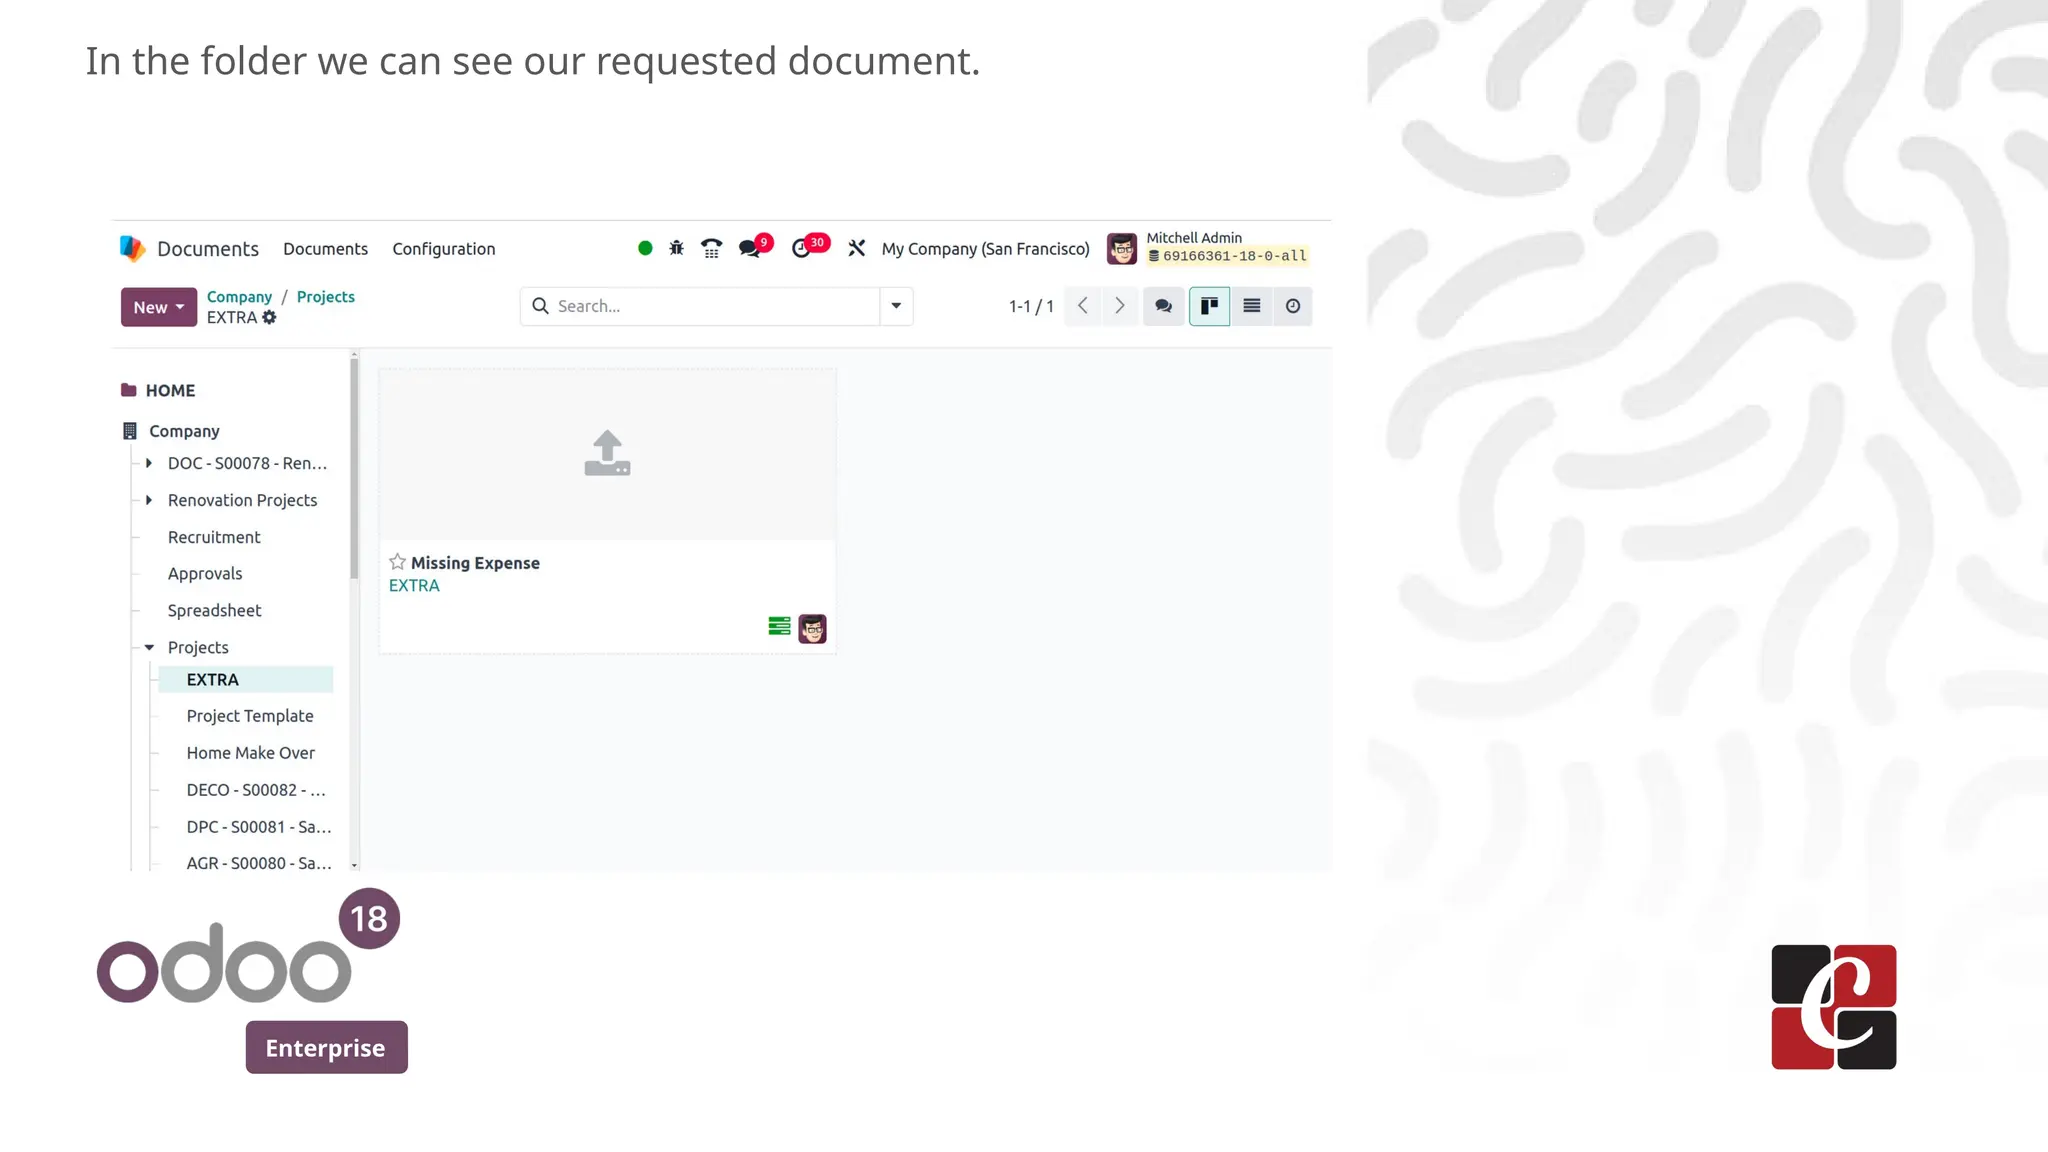Switch to list view
The height and width of the screenshot is (1152, 2048).
1251,306
